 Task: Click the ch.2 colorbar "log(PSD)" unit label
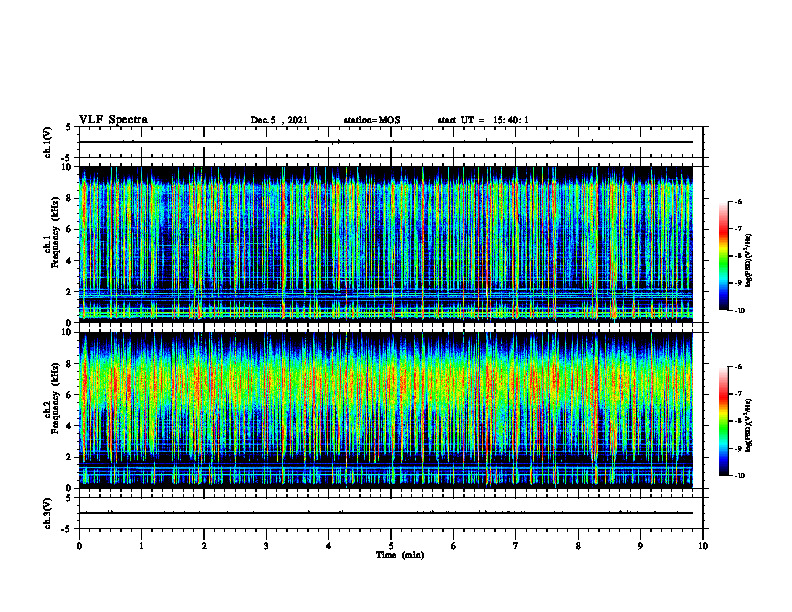(749, 426)
